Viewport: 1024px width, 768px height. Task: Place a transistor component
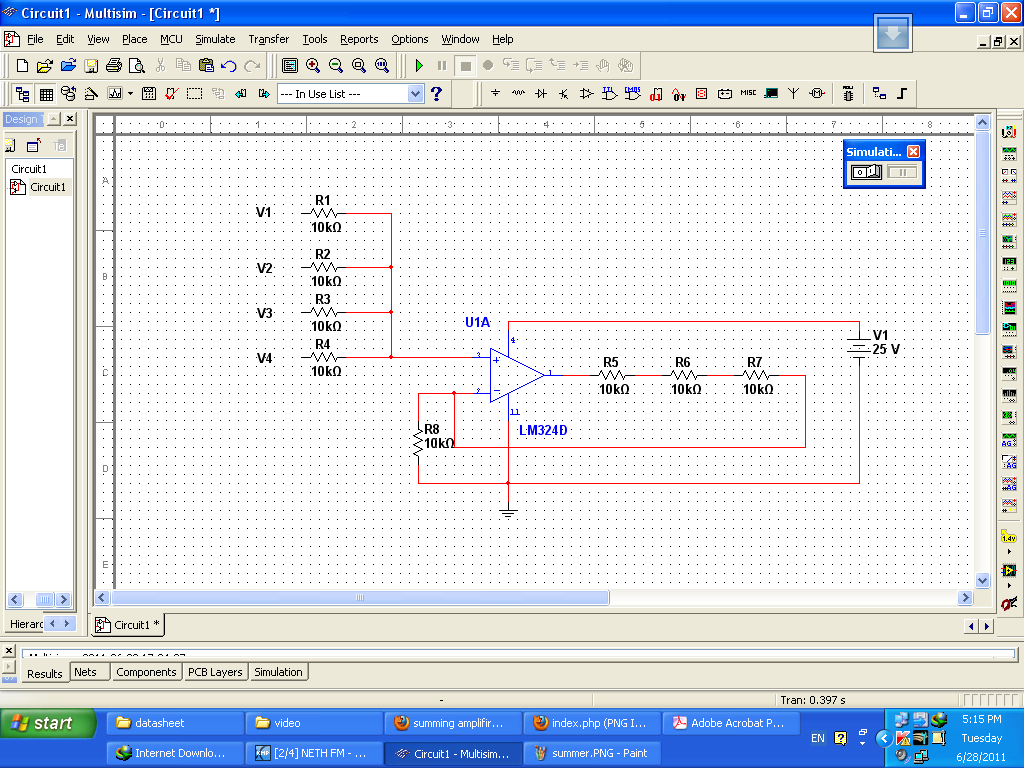click(x=564, y=93)
